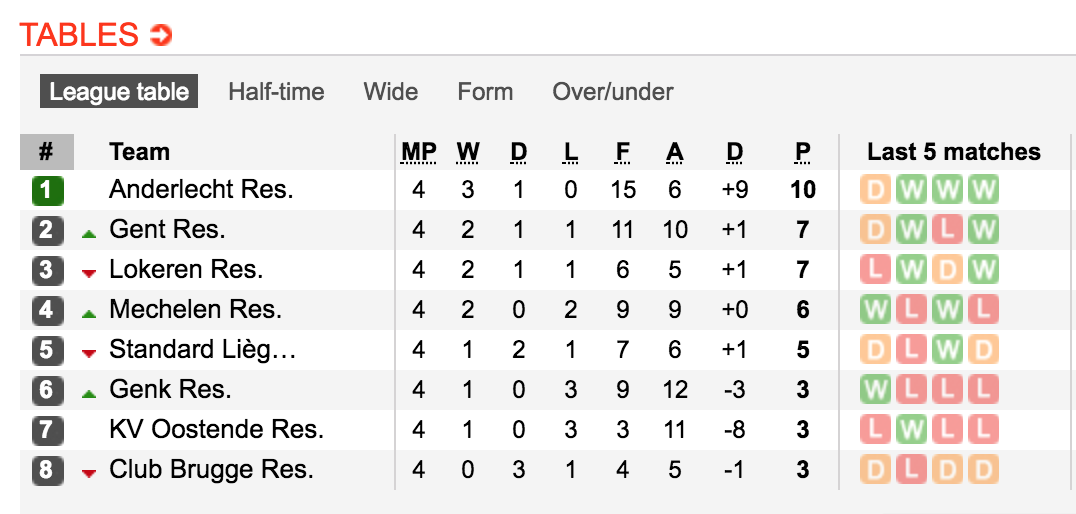The width and height of the screenshot is (1076, 514).
Task: Click the P points column header
Action: (x=802, y=152)
